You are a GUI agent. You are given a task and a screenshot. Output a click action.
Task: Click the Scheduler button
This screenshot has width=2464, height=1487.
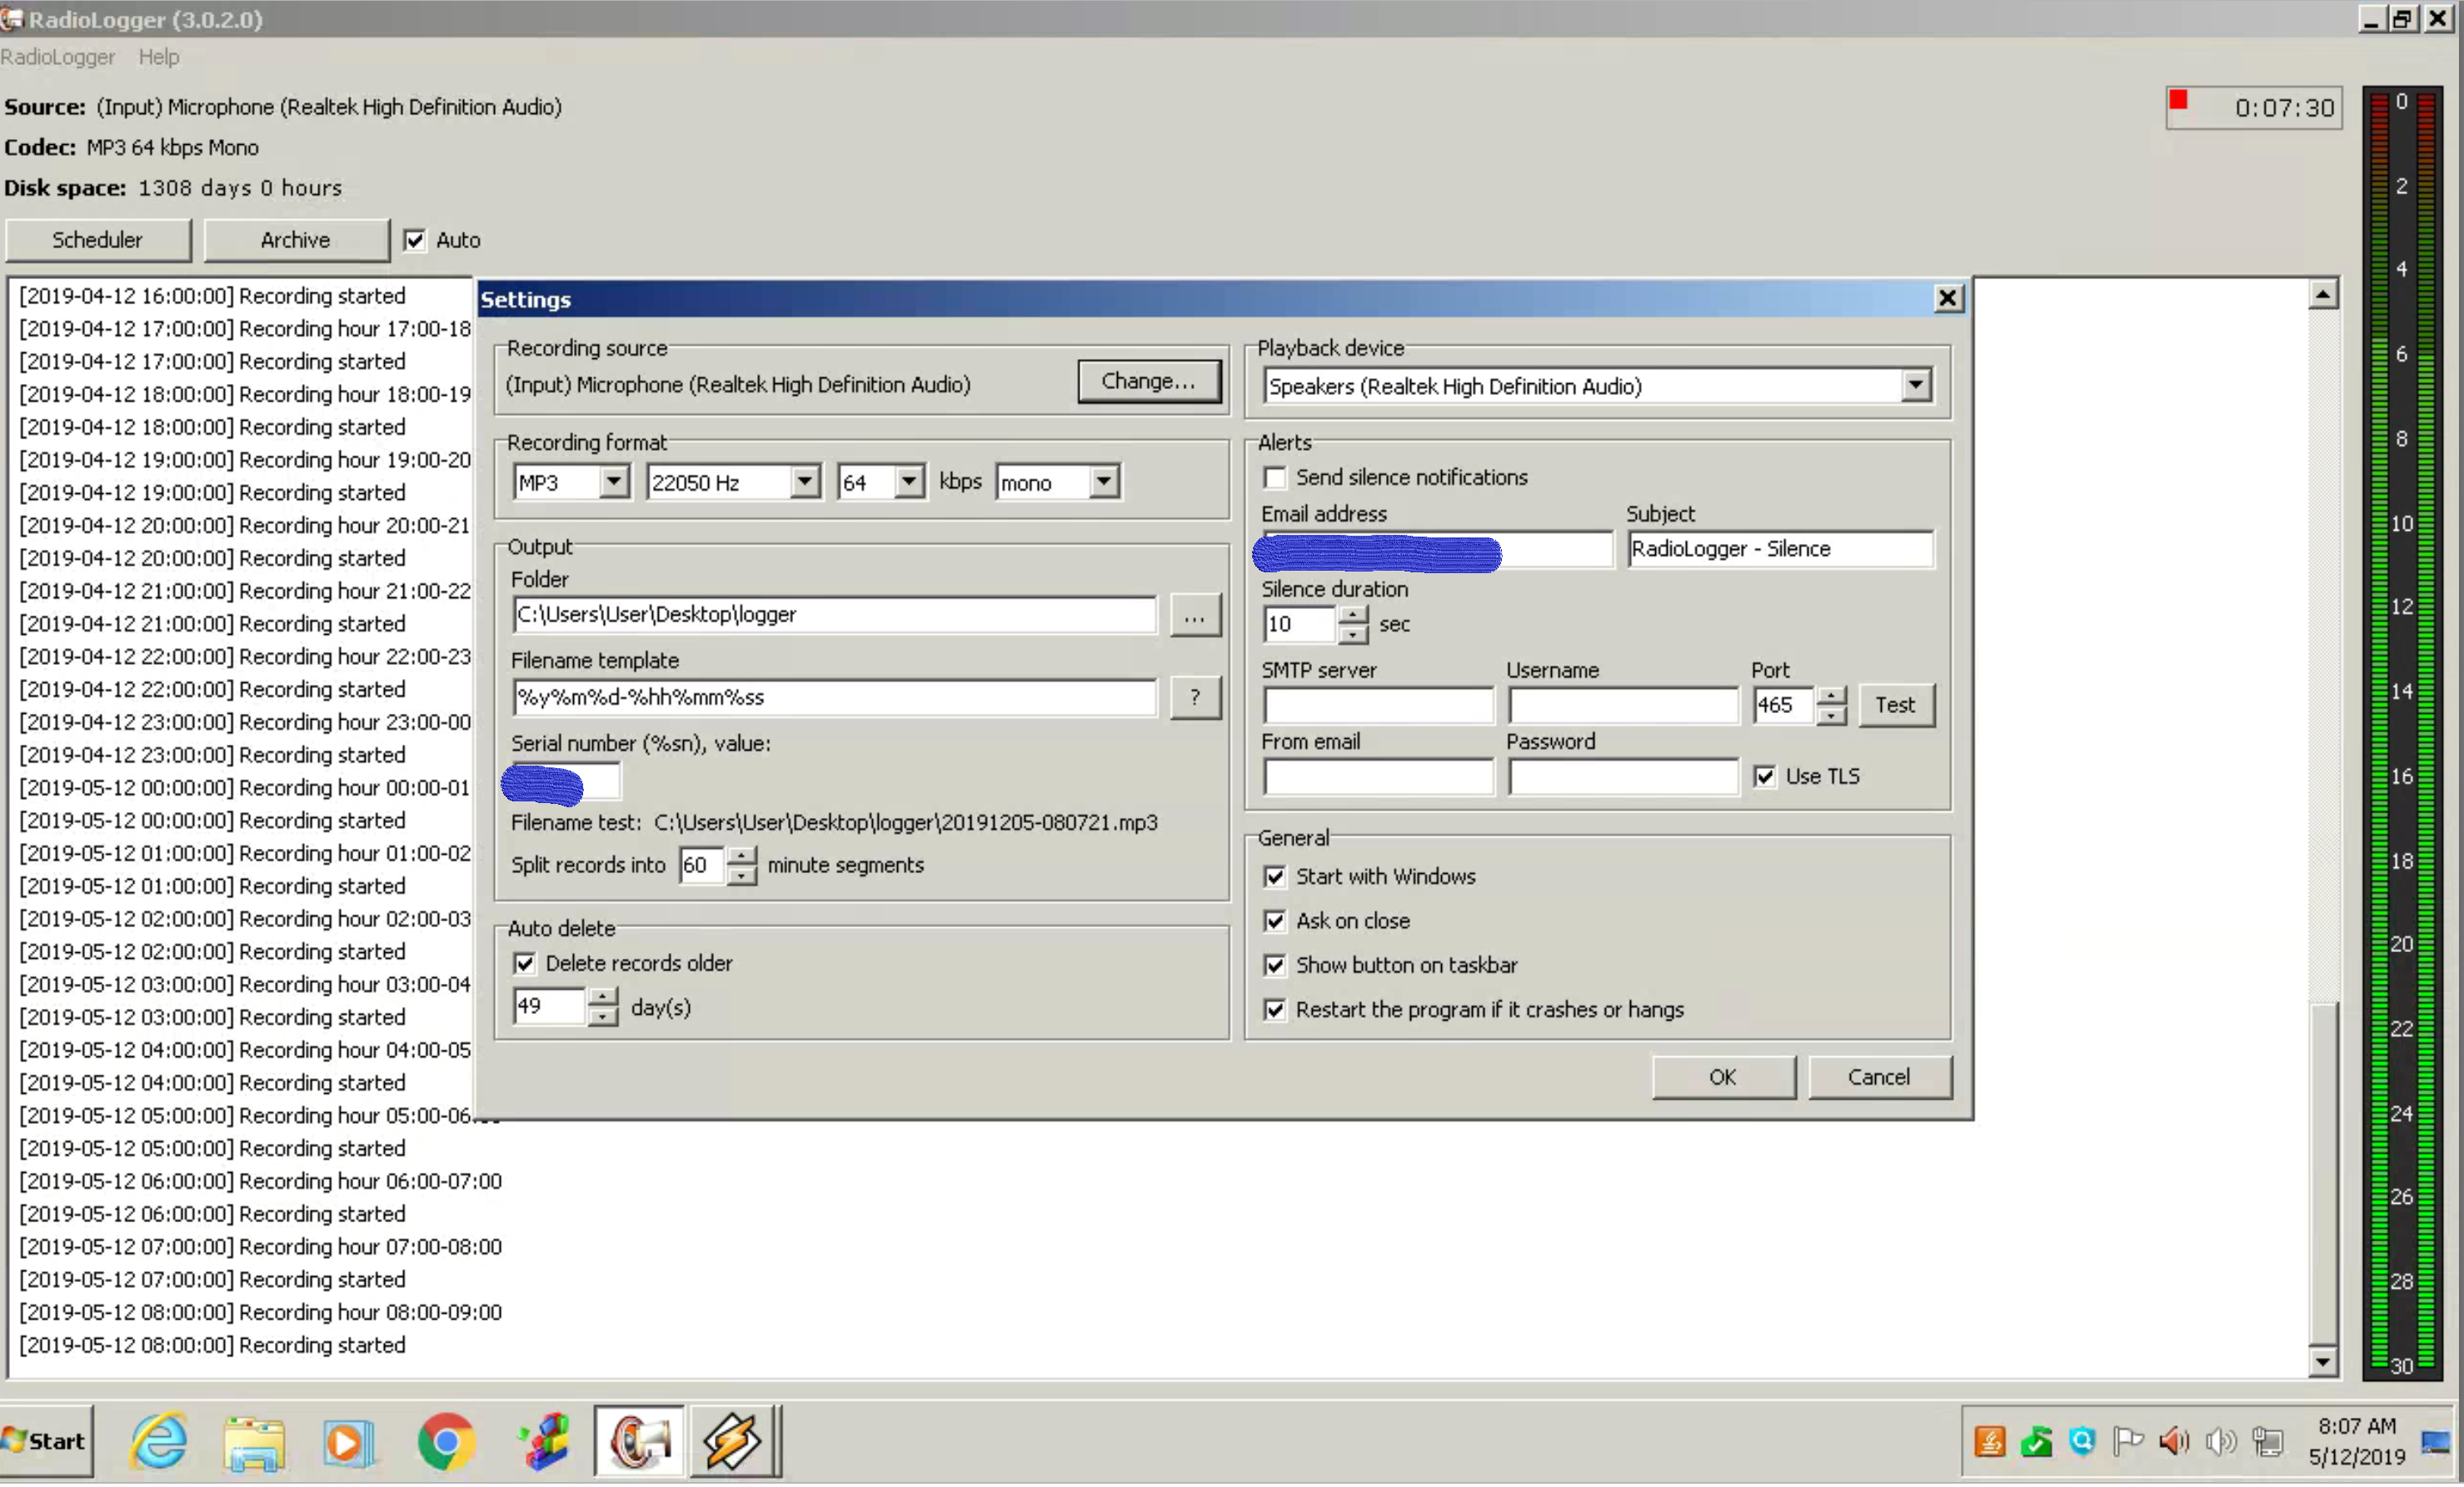click(98, 240)
